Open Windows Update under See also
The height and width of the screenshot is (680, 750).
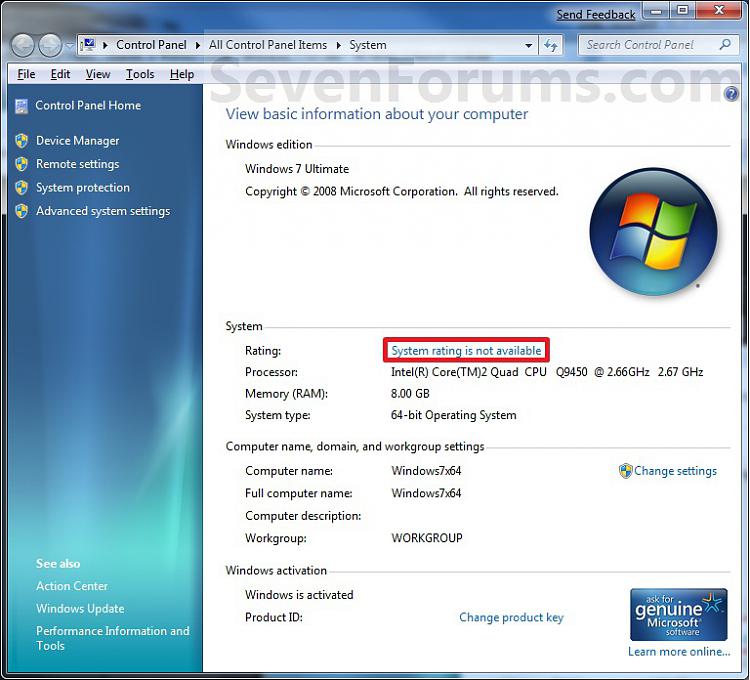point(80,608)
